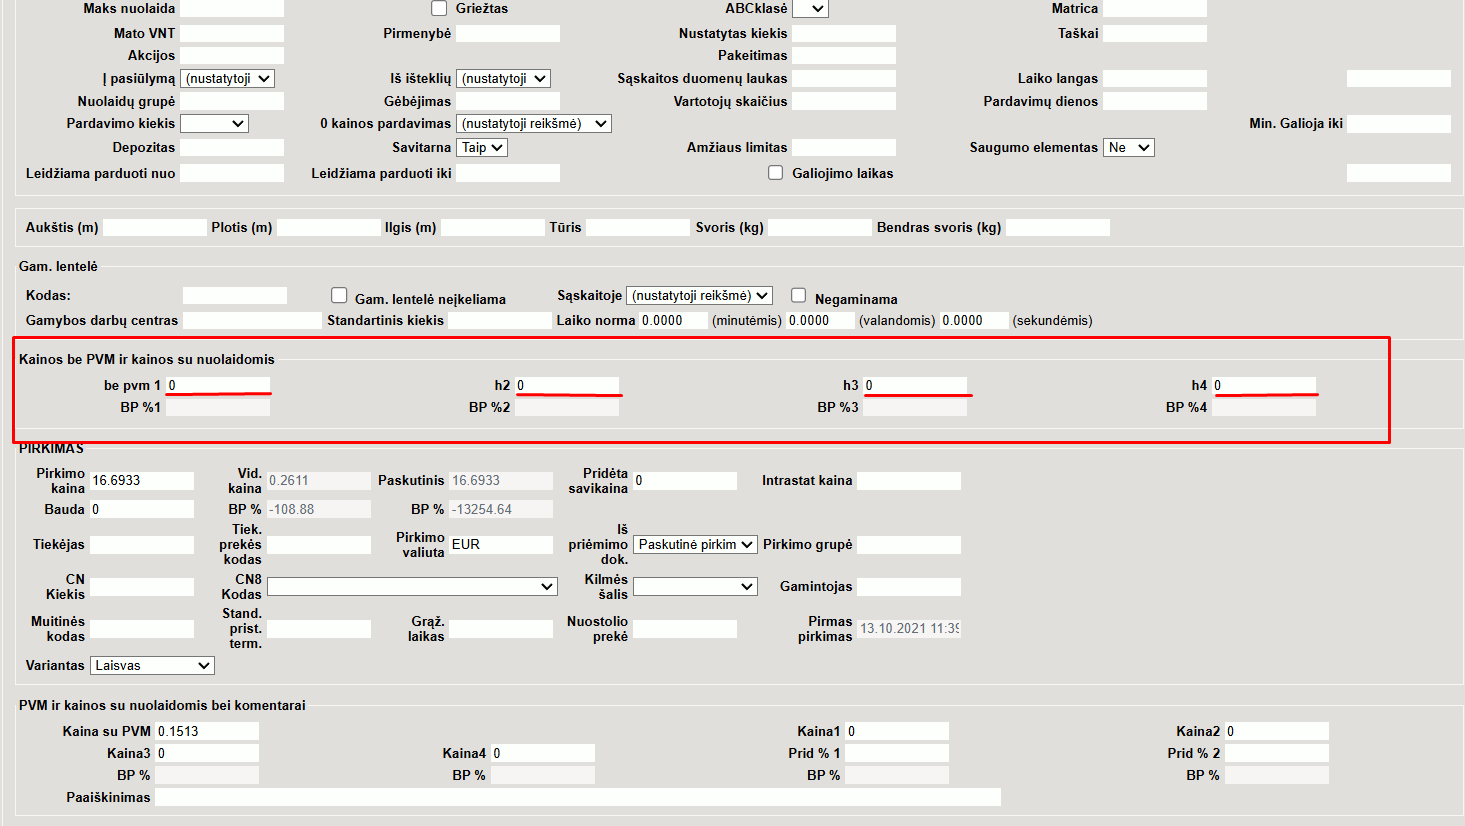Image resolution: width=1465 pixels, height=826 pixels.
Task: Click the Aukštis (m) input field
Action: 154,228
